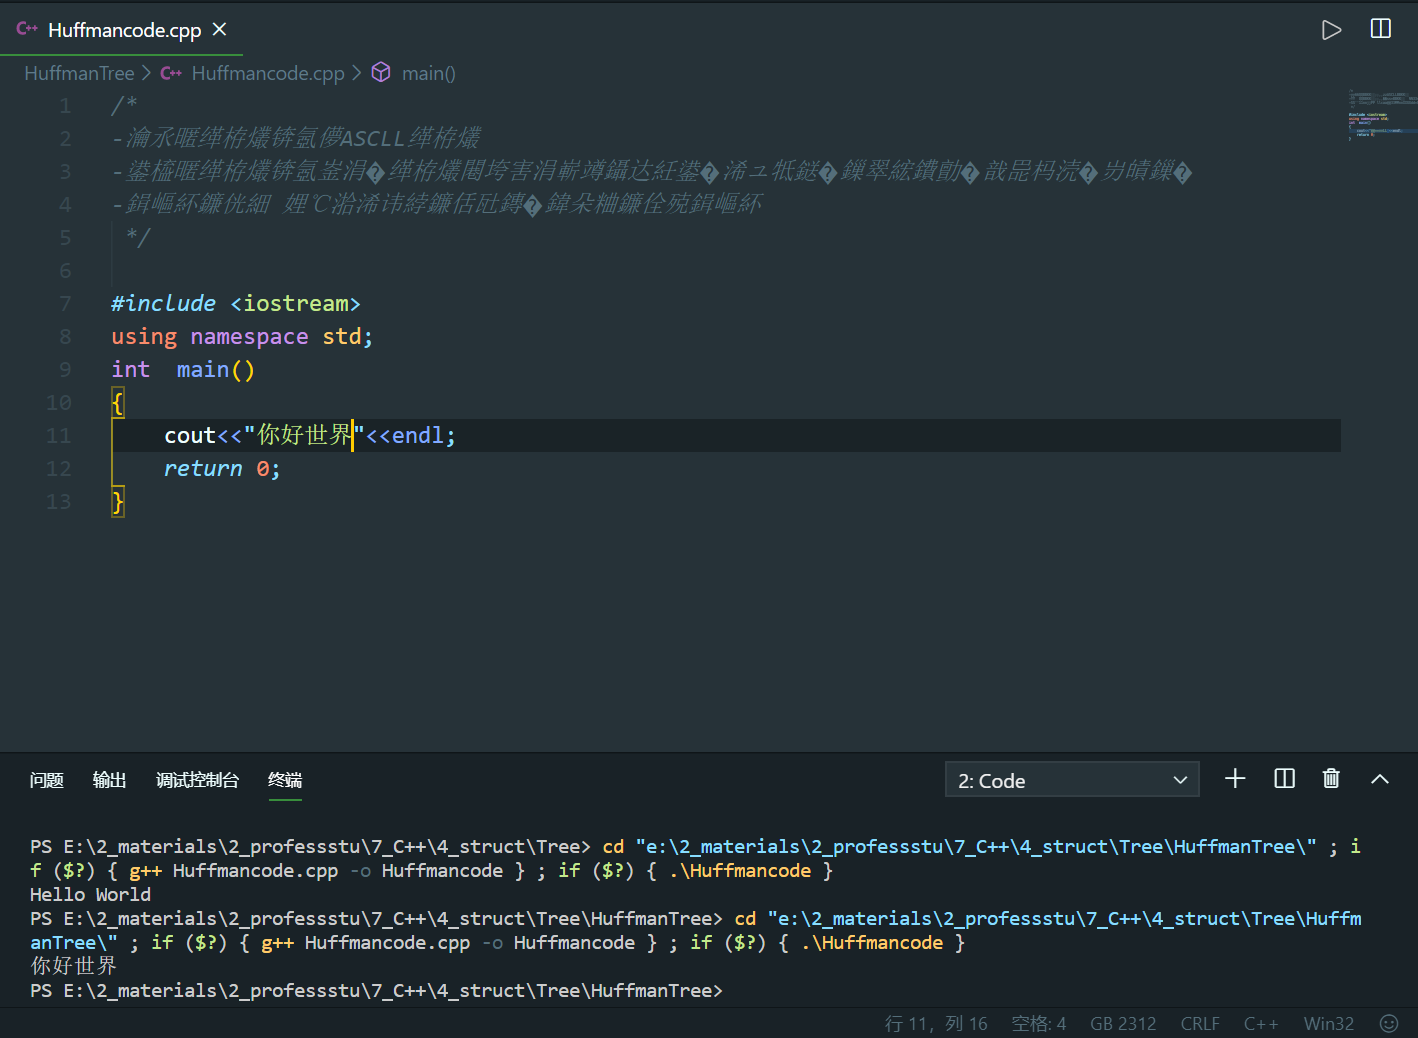
Task: Open the feedback smiley in status bar
Action: click(x=1388, y=1023)
